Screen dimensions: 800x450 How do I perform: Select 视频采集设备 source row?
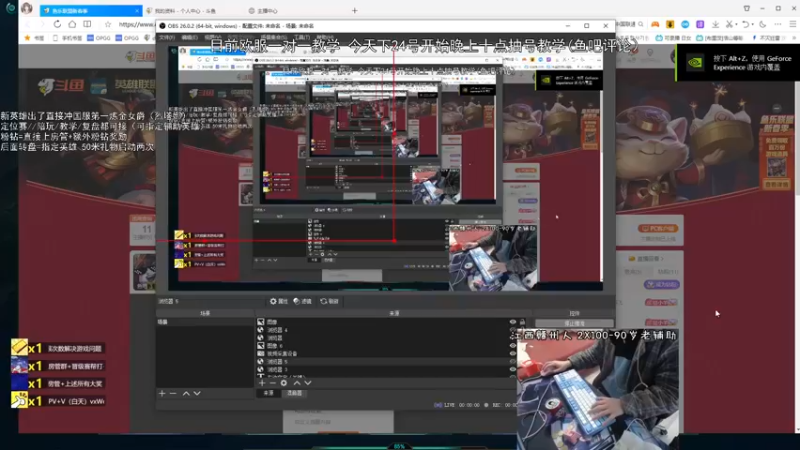click(383, 353)
